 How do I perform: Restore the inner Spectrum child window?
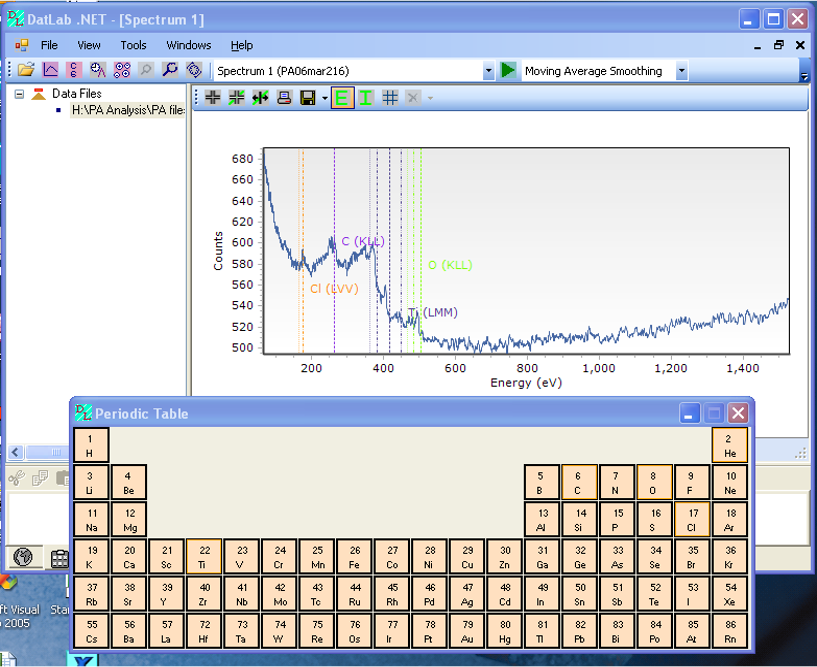coord(778,45)
